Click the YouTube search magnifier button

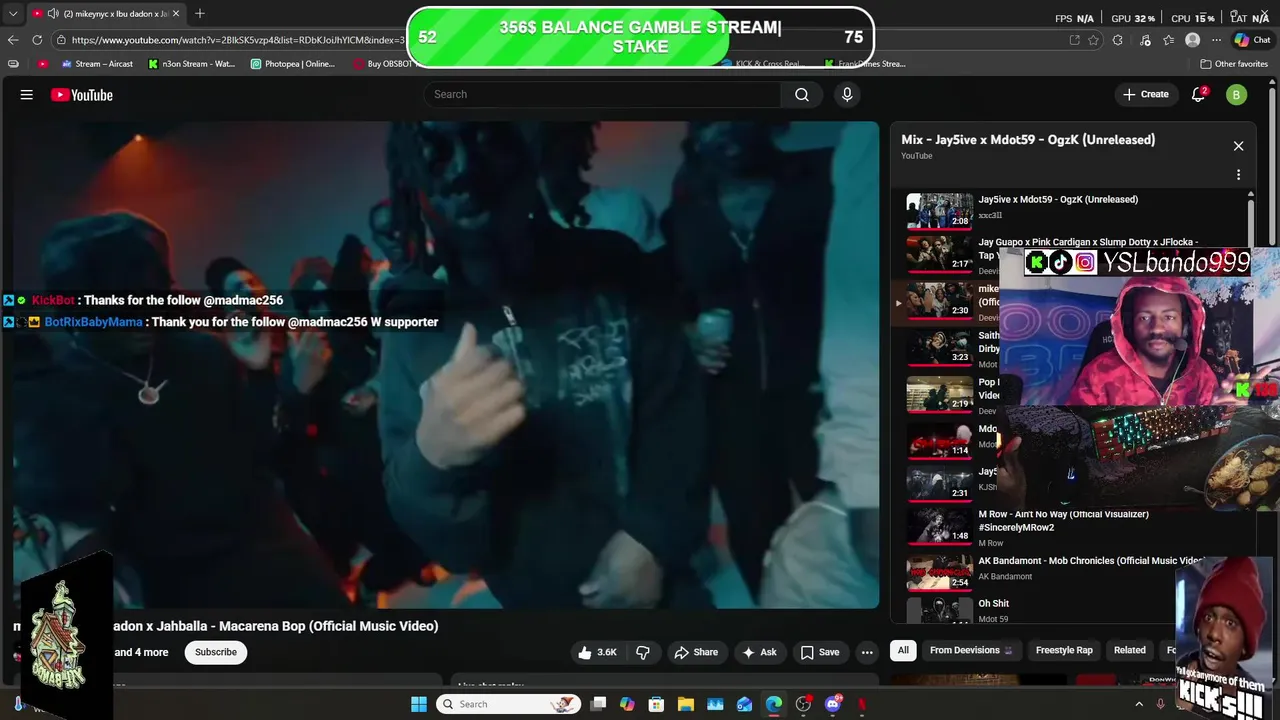[802, 94]
